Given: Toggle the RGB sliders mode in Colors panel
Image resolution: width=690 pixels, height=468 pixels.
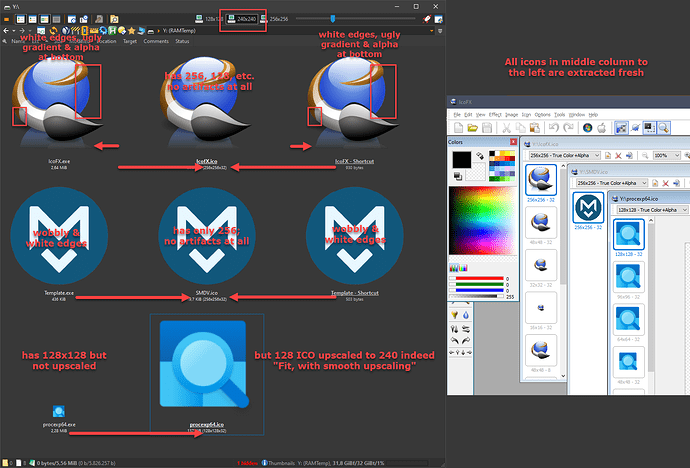Looking at the screenshot, I should [x=453, y=268].
